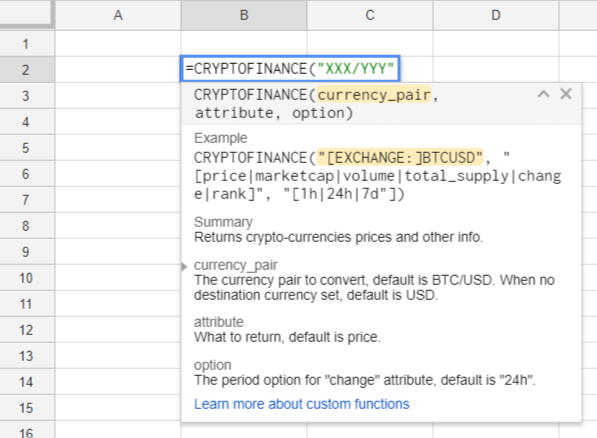Open Learn more about custom functions link
597x438 pixels.
(x=302, y=404)
